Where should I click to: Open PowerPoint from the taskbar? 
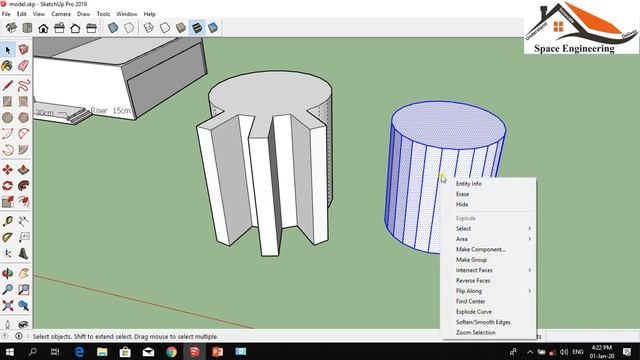click(x=218, y=352)
